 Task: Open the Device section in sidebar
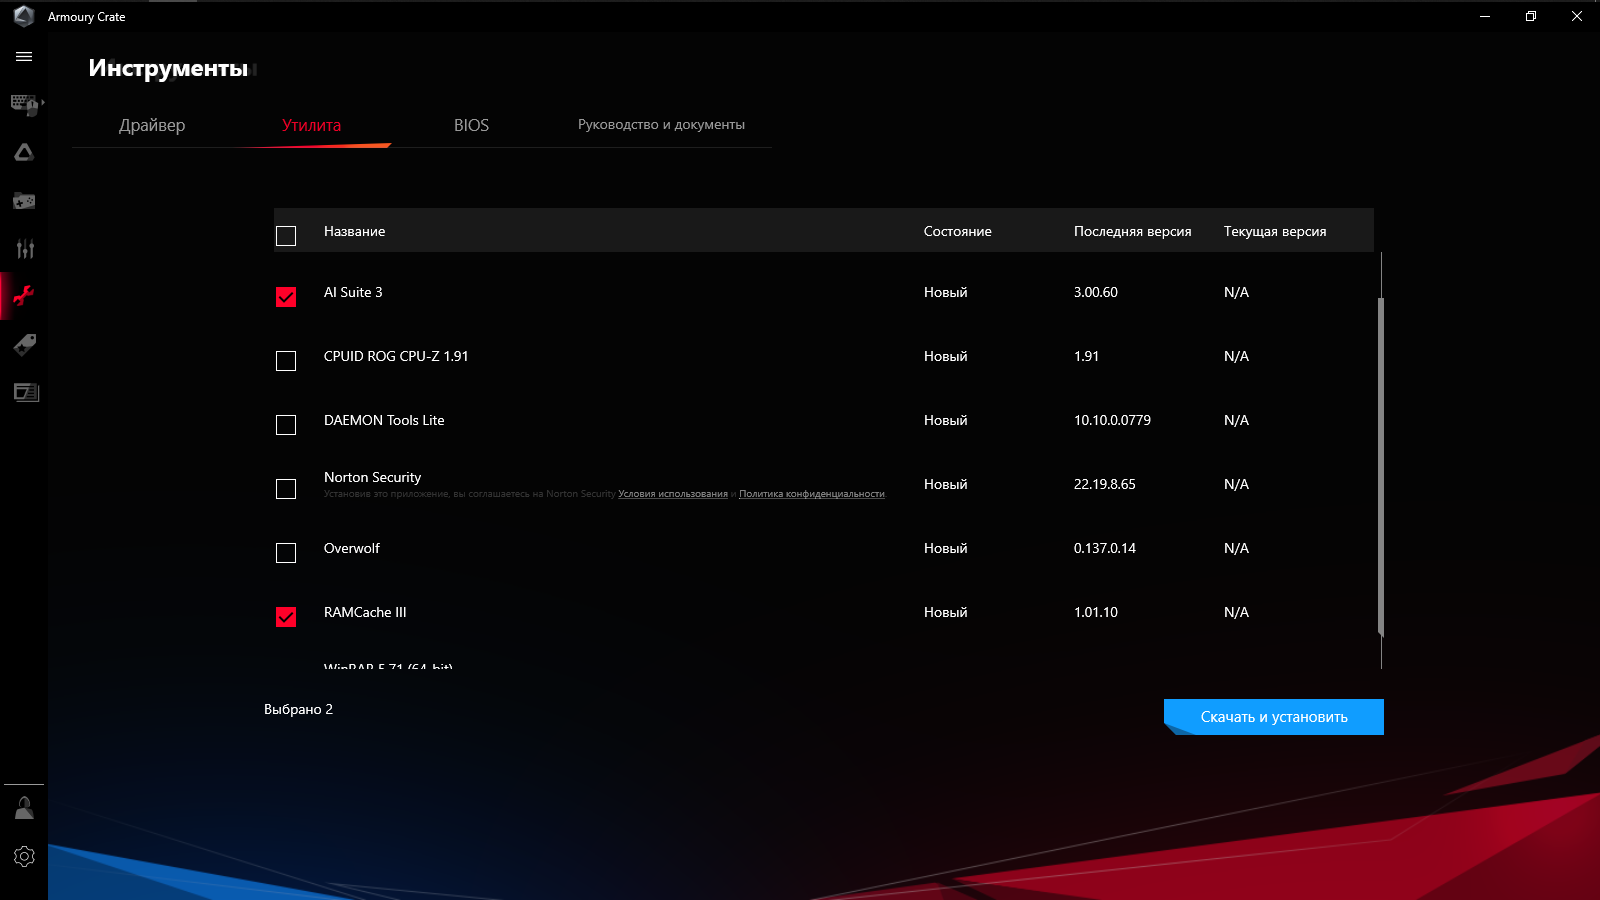click(24, 104)
